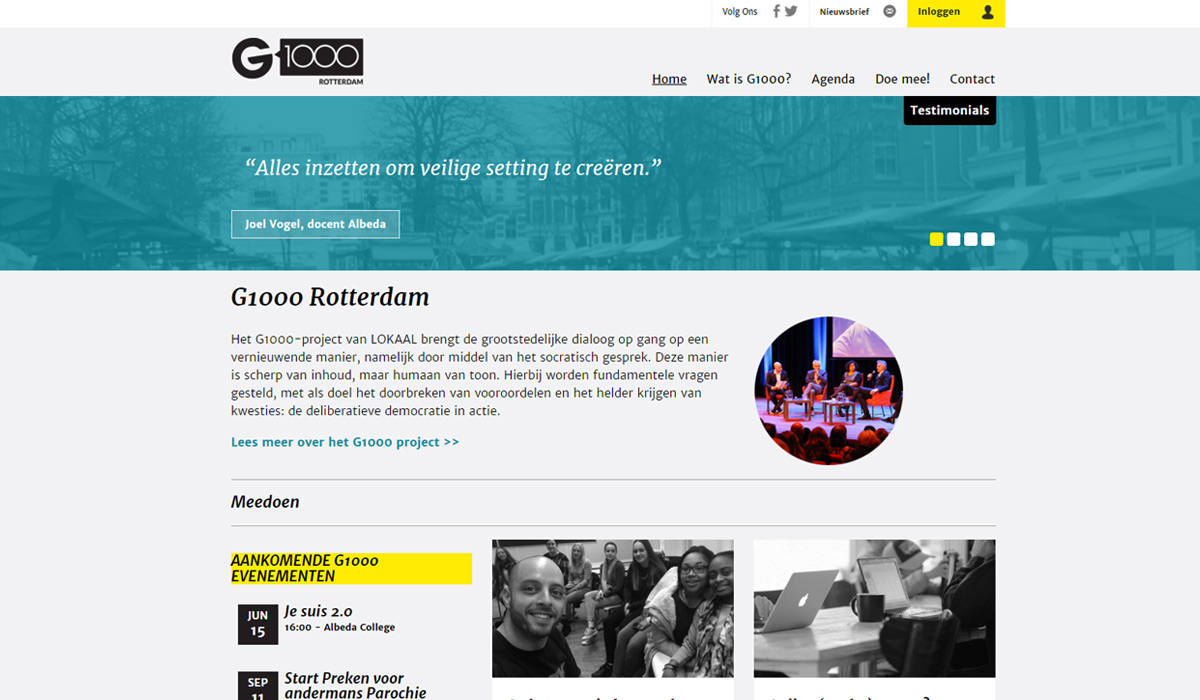Click the testimonial quote text
1200x700 pixels.
click(x=454, y=168)
